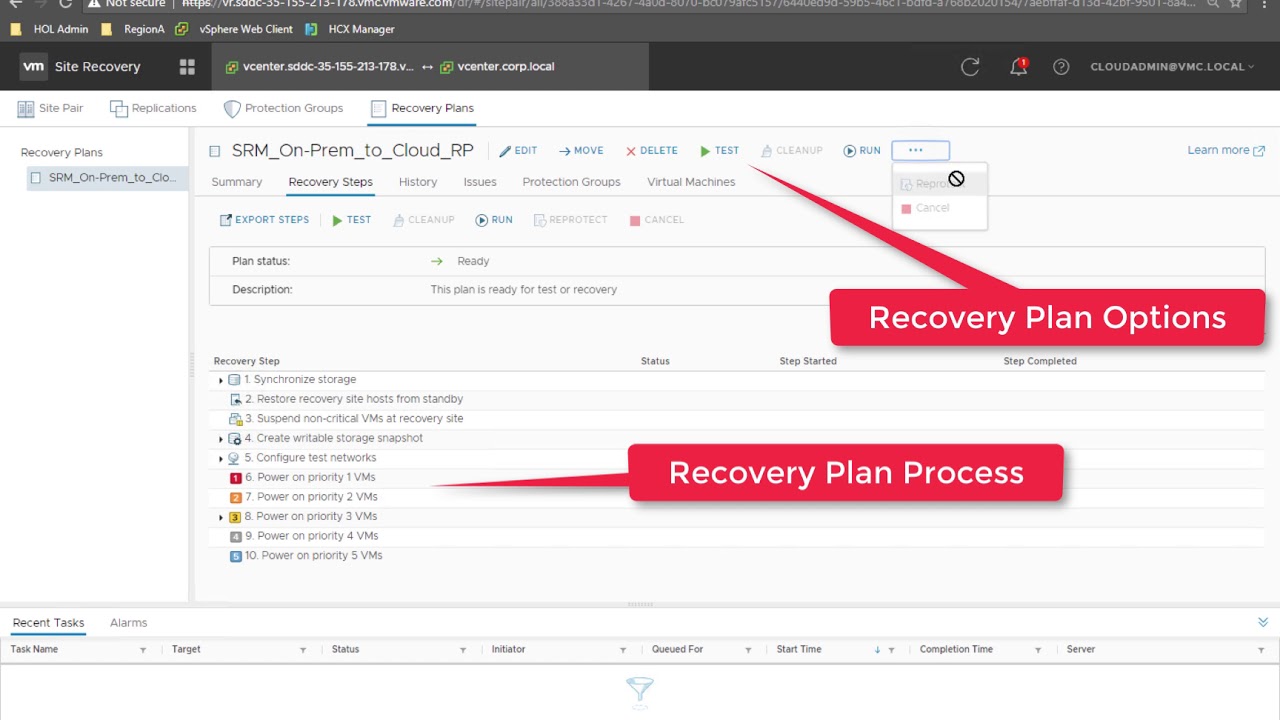Click the VMware vm logo

[34, 67]
